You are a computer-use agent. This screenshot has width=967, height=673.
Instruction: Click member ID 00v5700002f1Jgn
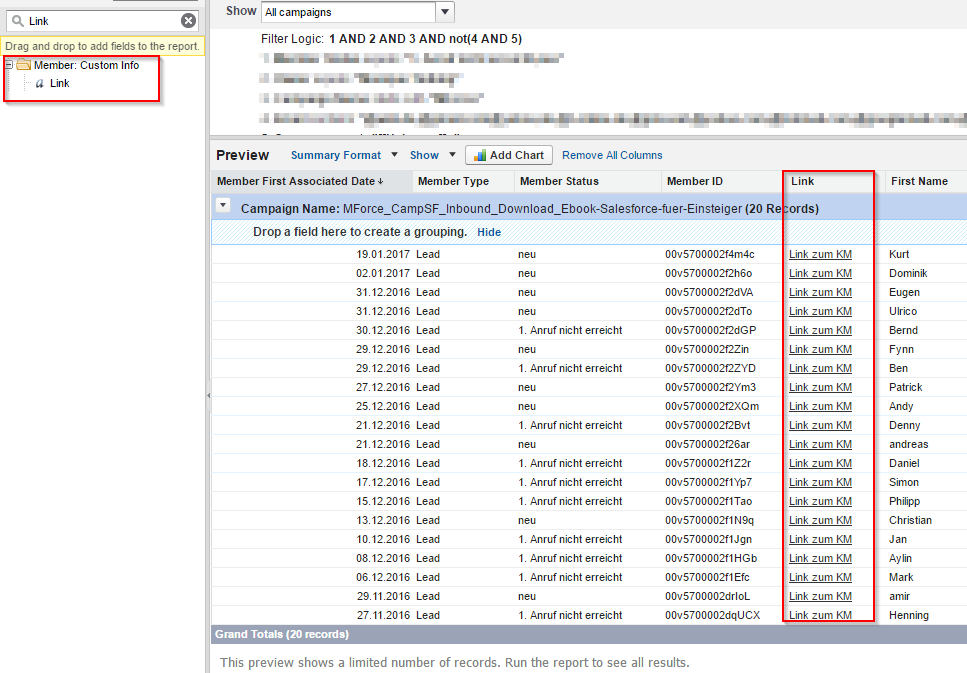[709, 539]
